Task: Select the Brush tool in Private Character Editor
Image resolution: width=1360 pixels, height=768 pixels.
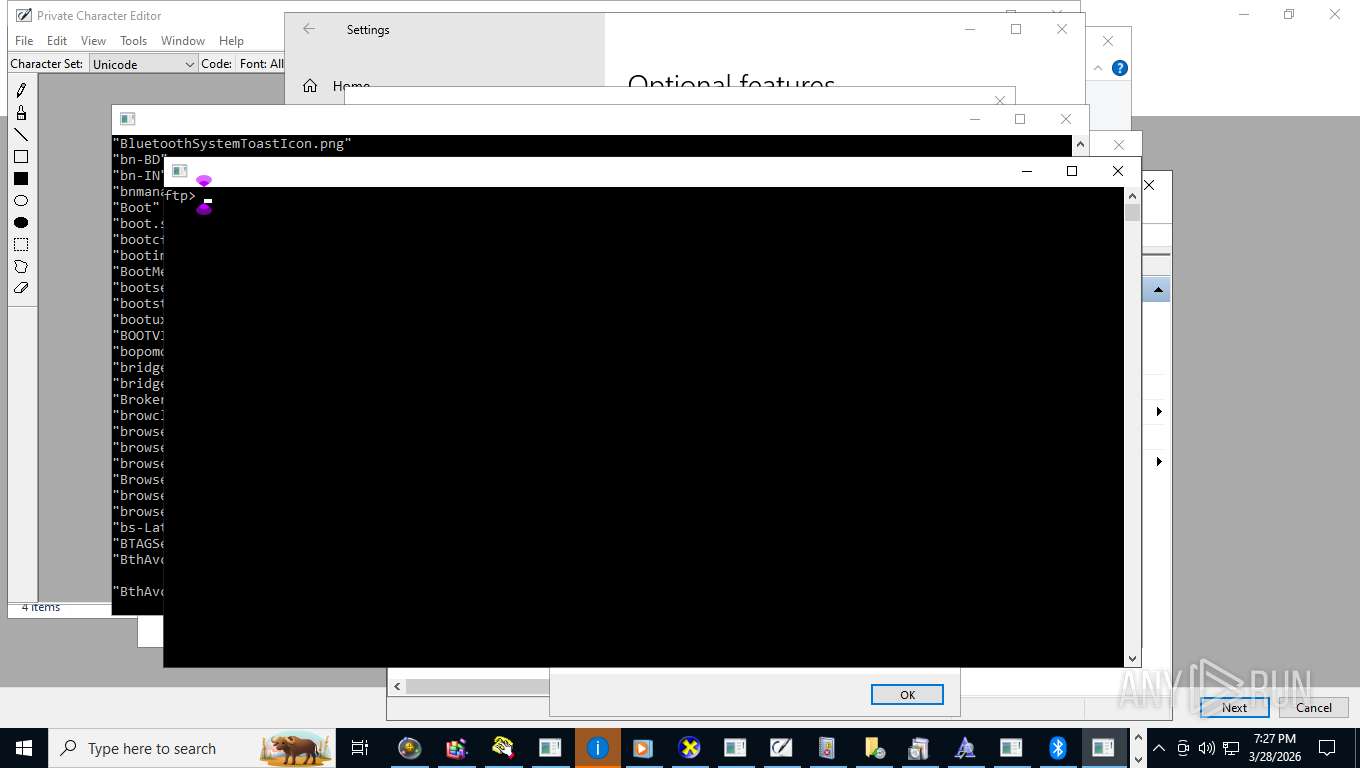Action: (21, 113)
